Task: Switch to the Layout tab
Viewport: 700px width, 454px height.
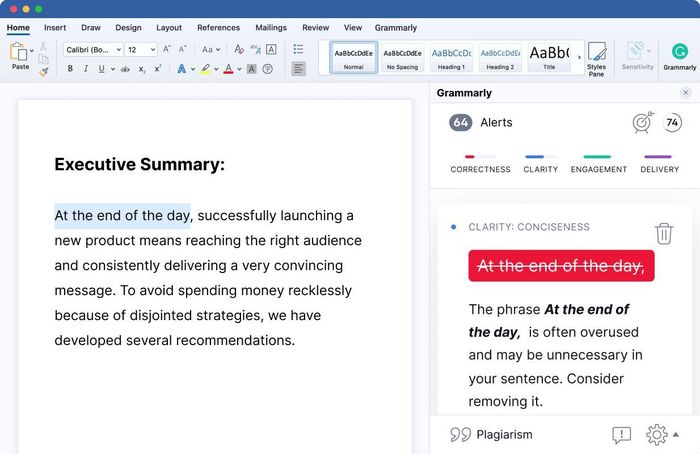Action: point(169,28)
